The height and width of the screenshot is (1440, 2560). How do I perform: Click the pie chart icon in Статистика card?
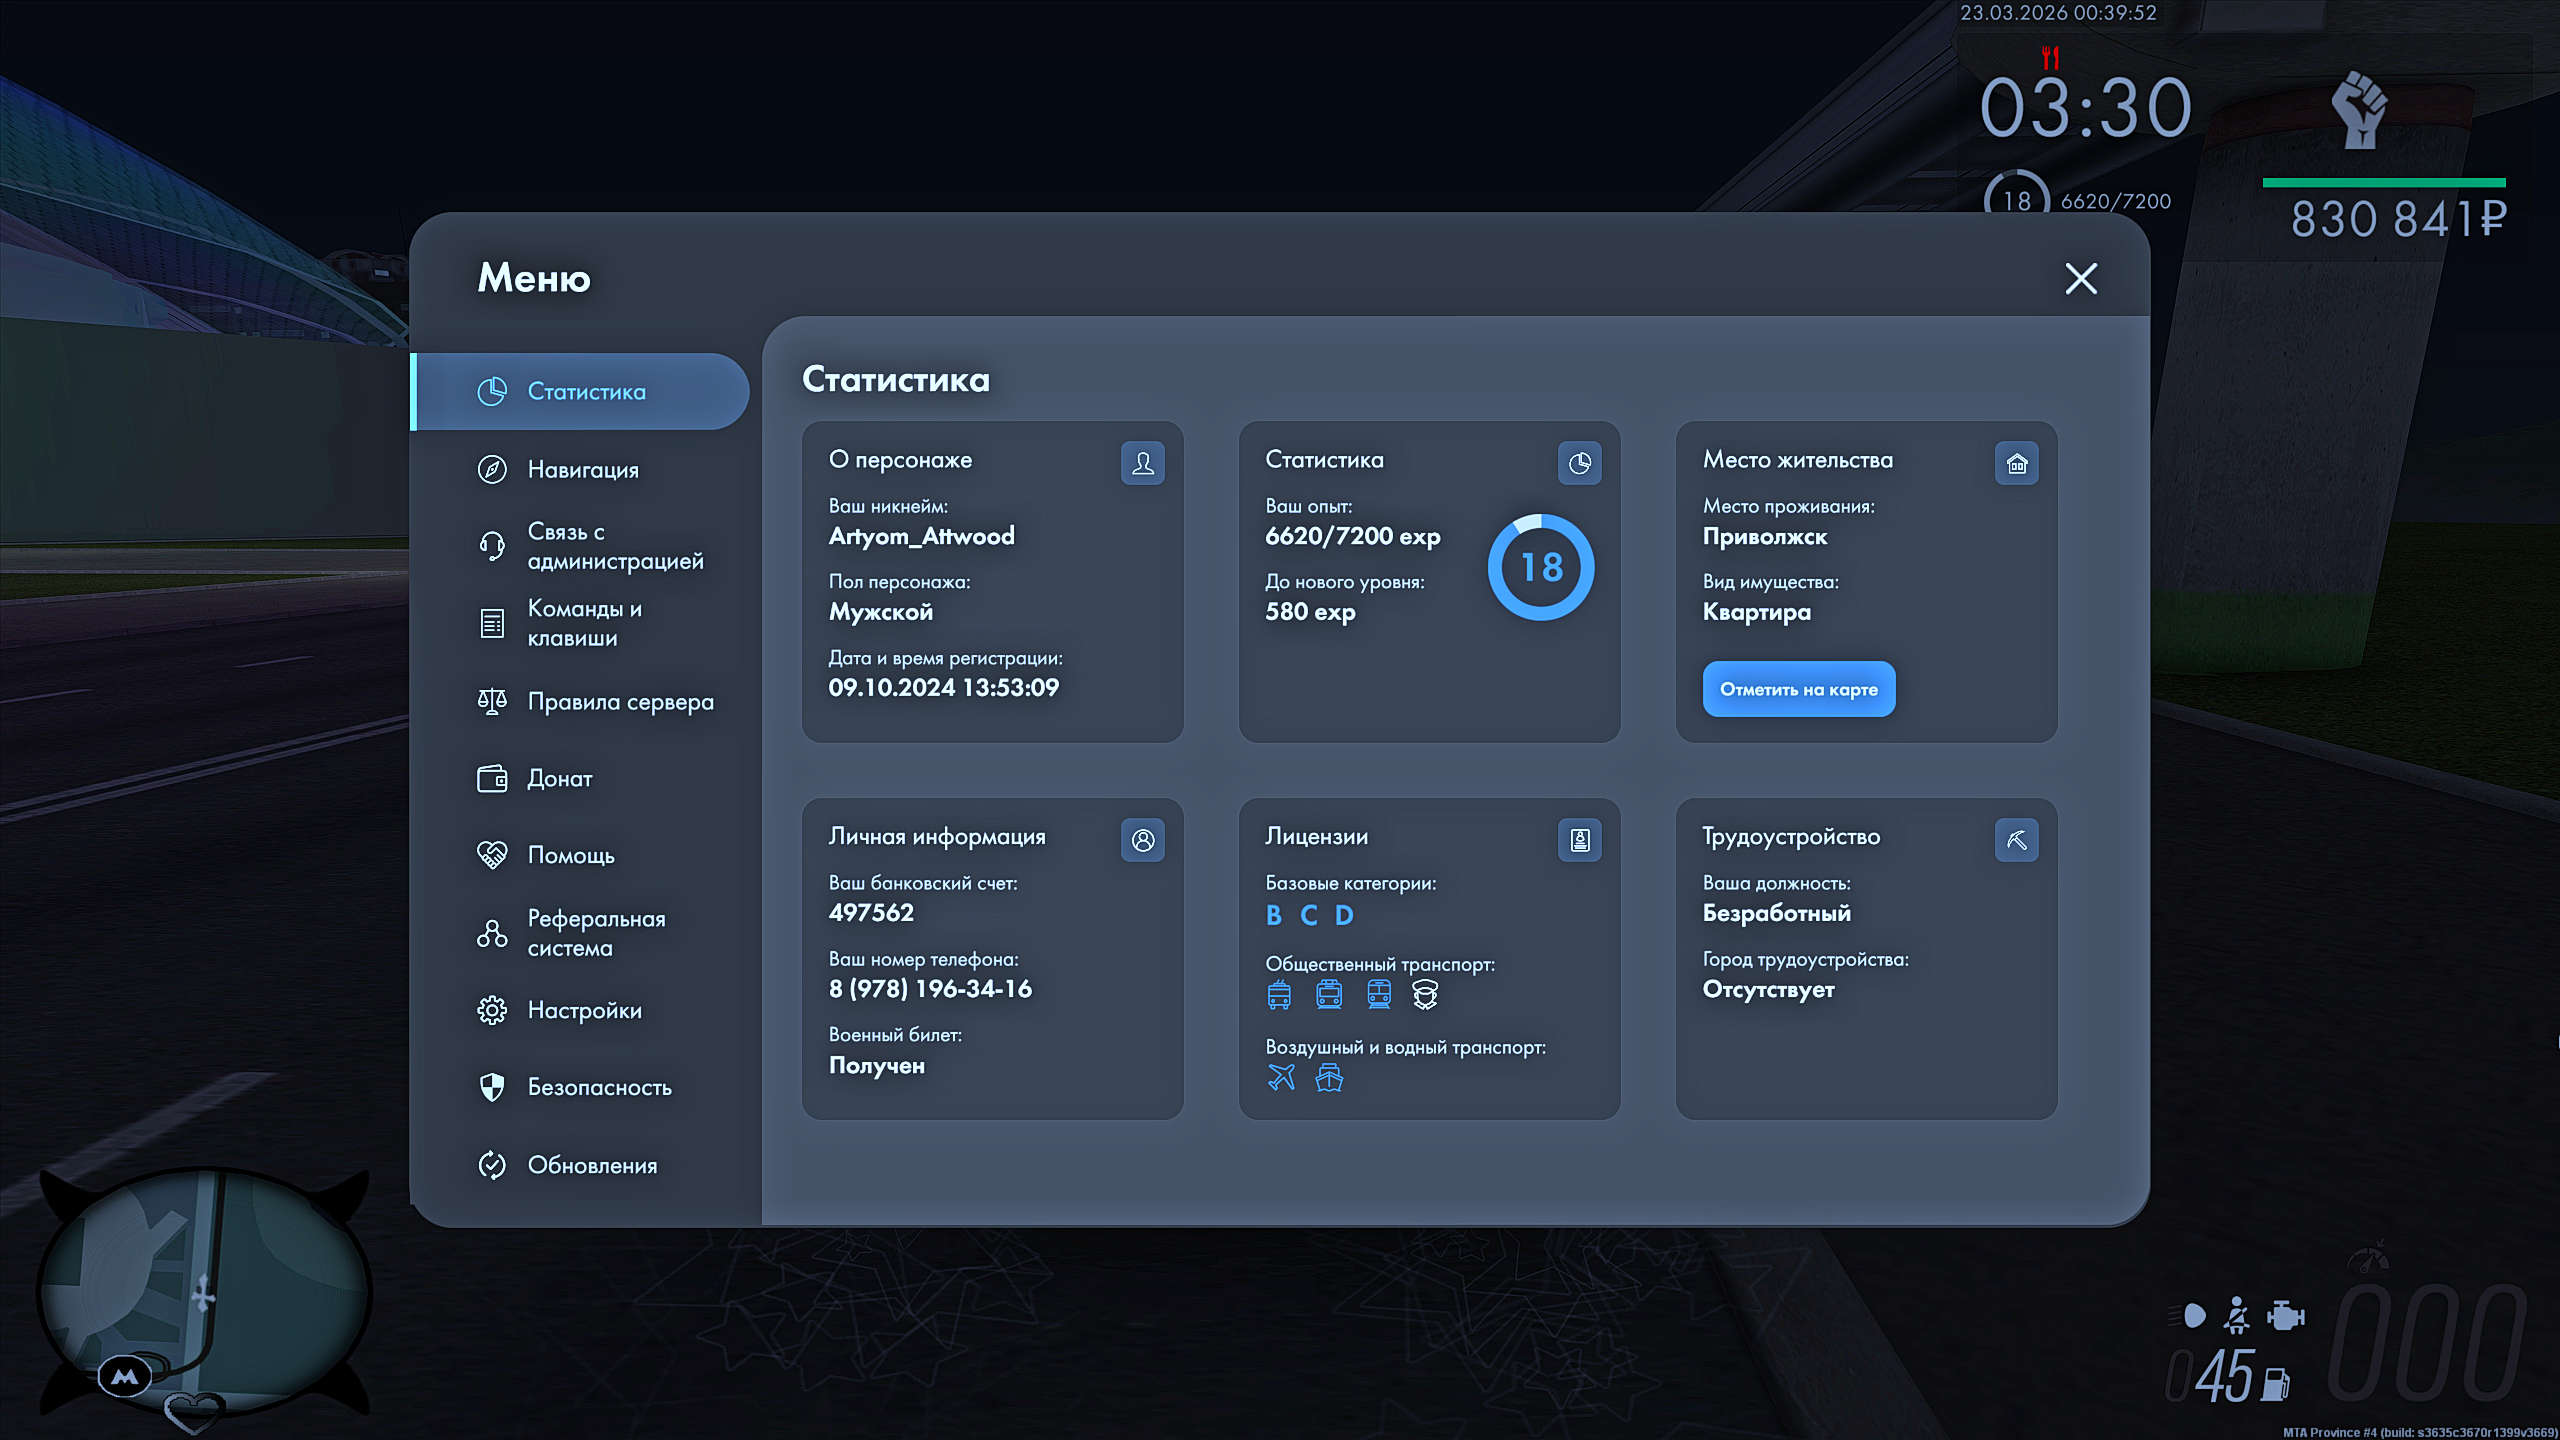[x=1579, y=463]
